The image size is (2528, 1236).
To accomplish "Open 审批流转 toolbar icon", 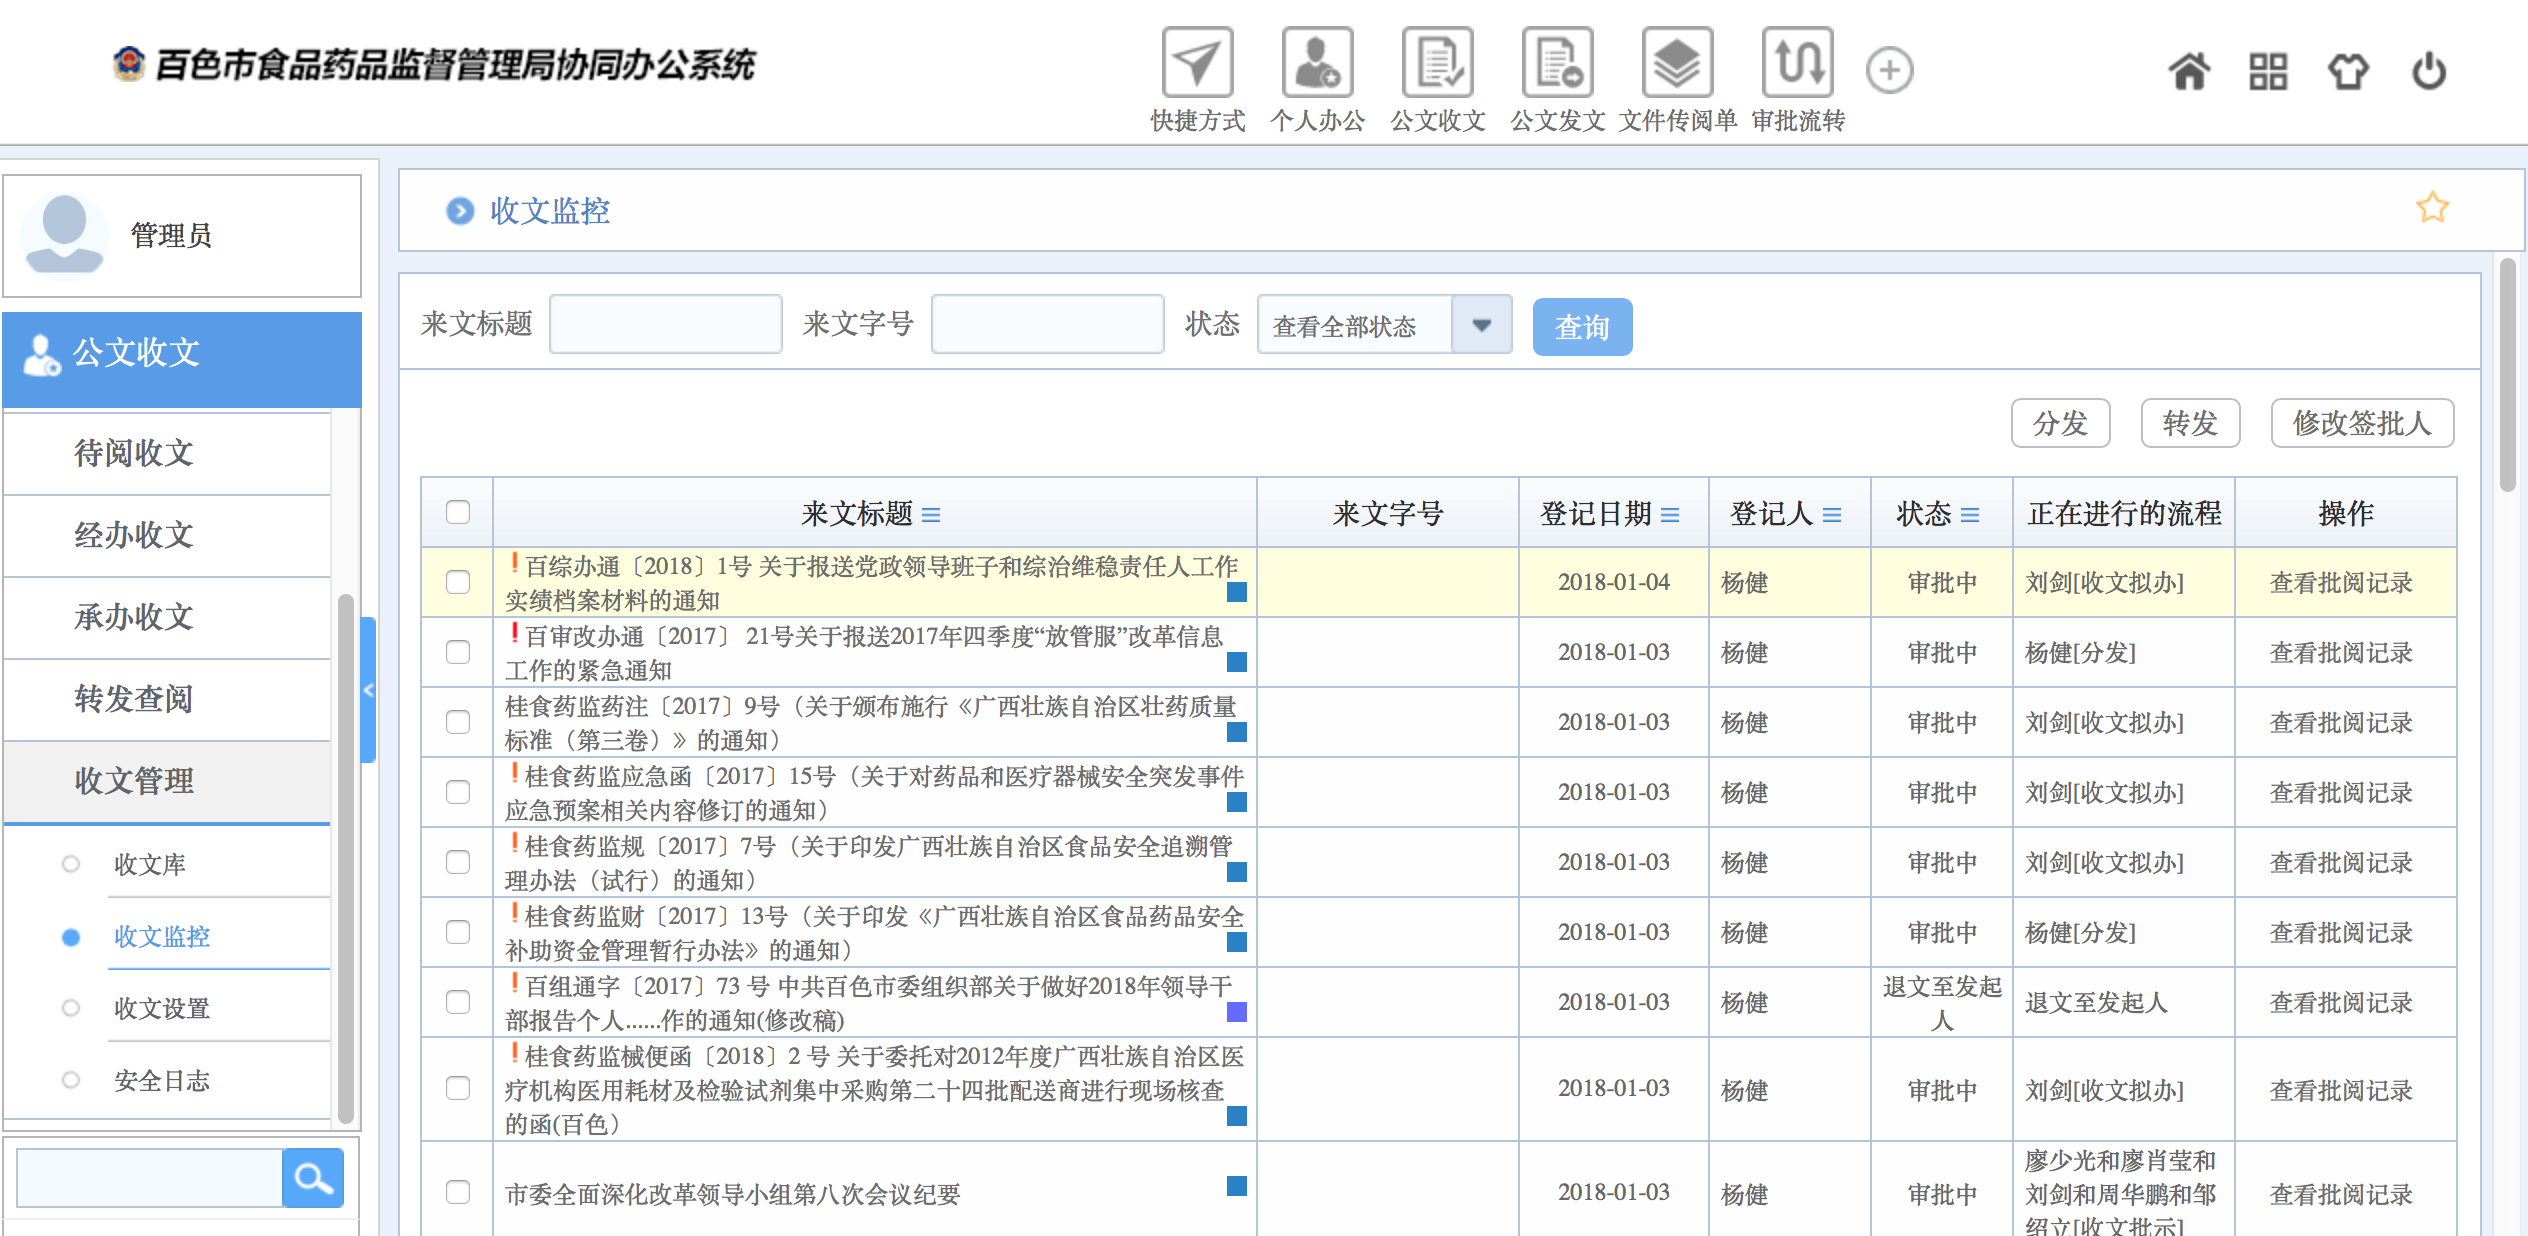I will pyautogui.click(x=1797, y=64).
